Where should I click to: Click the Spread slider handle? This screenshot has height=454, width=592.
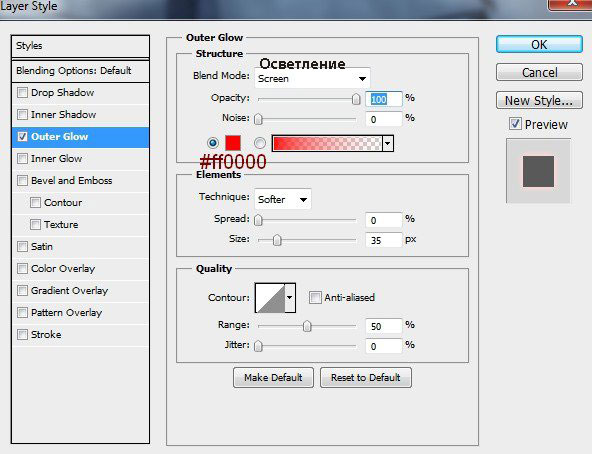pyautogui.click(x=258, y=220)
